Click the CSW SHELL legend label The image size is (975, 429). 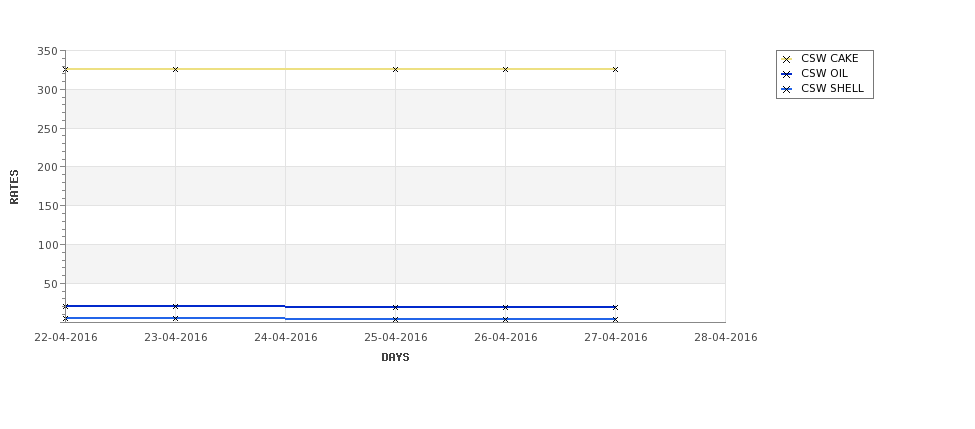click(832, 88)
